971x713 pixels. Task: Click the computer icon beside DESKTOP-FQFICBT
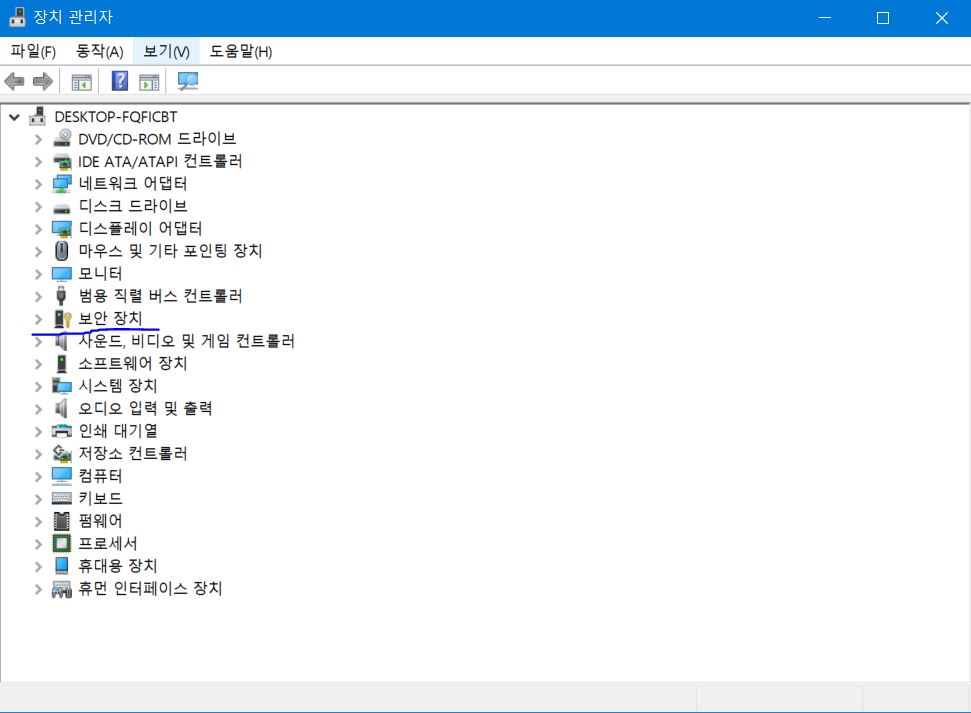tap(37, 116)
